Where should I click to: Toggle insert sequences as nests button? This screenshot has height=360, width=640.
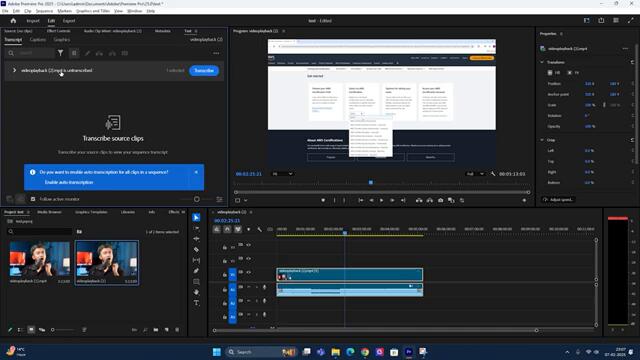coord(217,229)
